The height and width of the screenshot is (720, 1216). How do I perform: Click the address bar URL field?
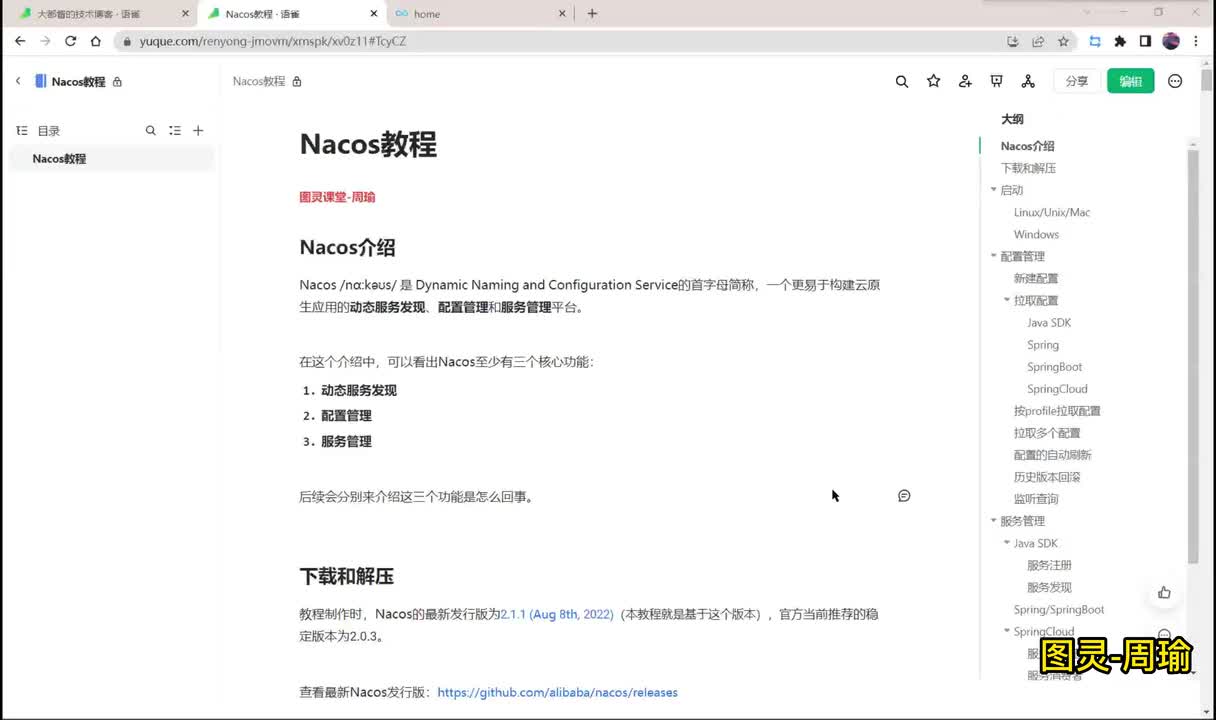point(560,41)
